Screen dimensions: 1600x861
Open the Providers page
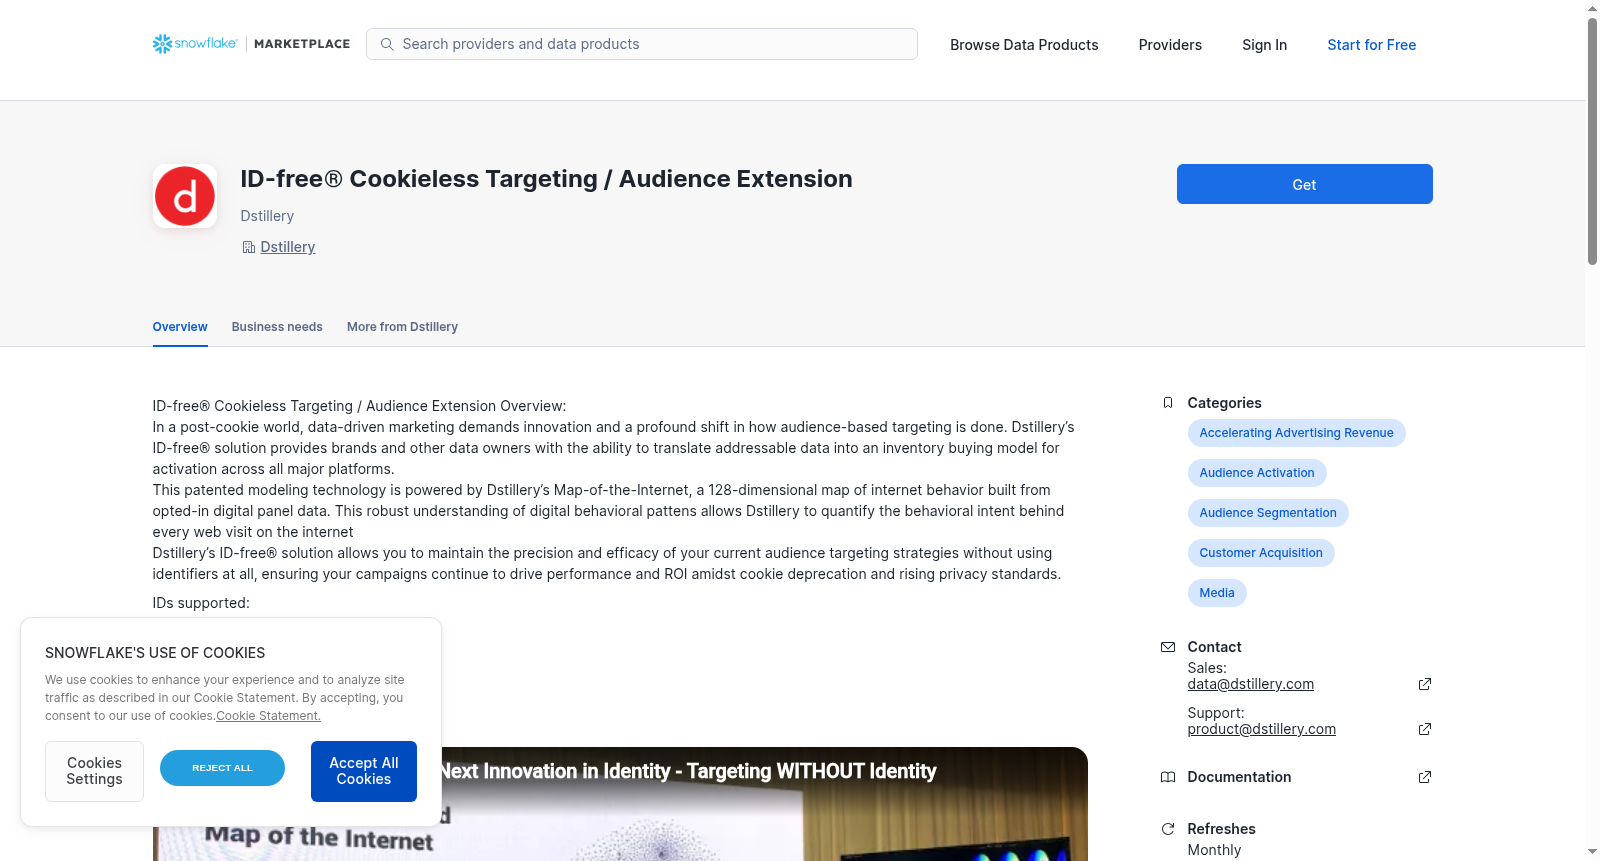tap(1170, 45)
